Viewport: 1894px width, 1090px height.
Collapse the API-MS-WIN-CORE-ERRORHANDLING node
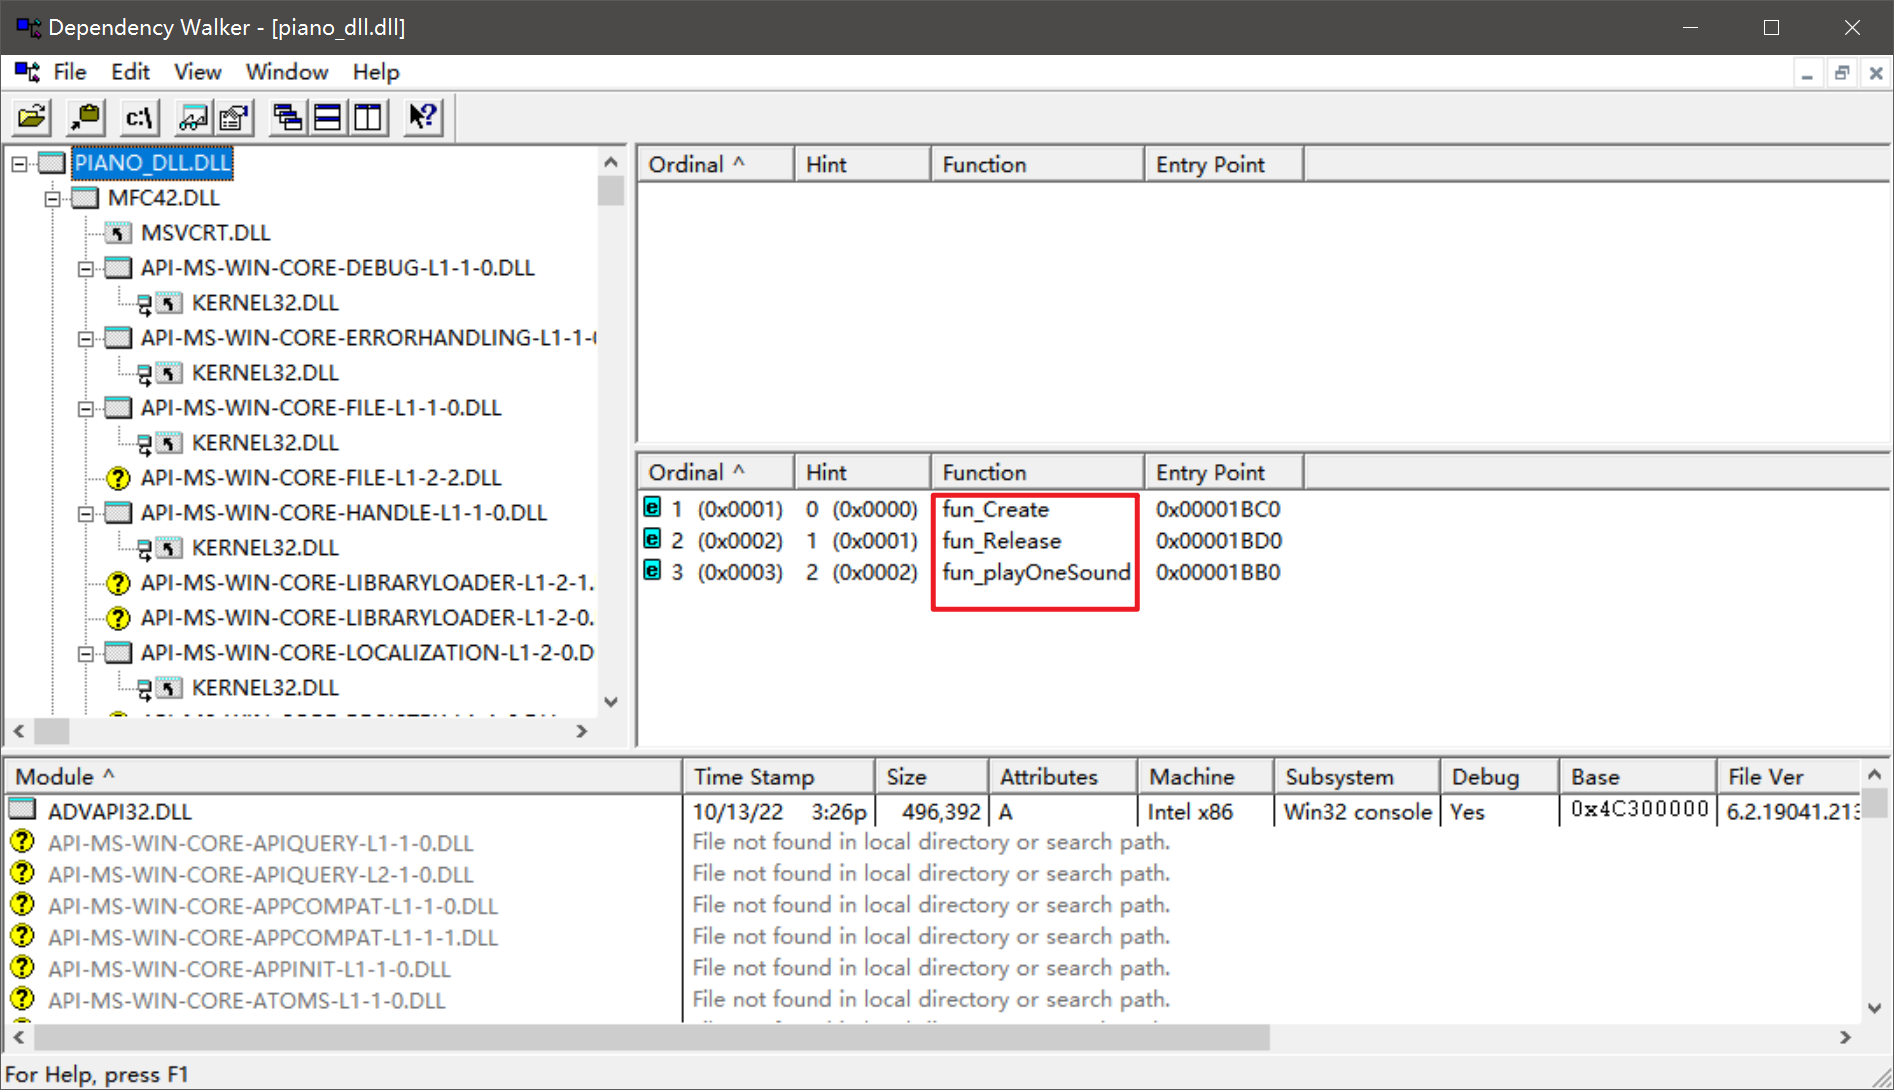coord(86,338)
